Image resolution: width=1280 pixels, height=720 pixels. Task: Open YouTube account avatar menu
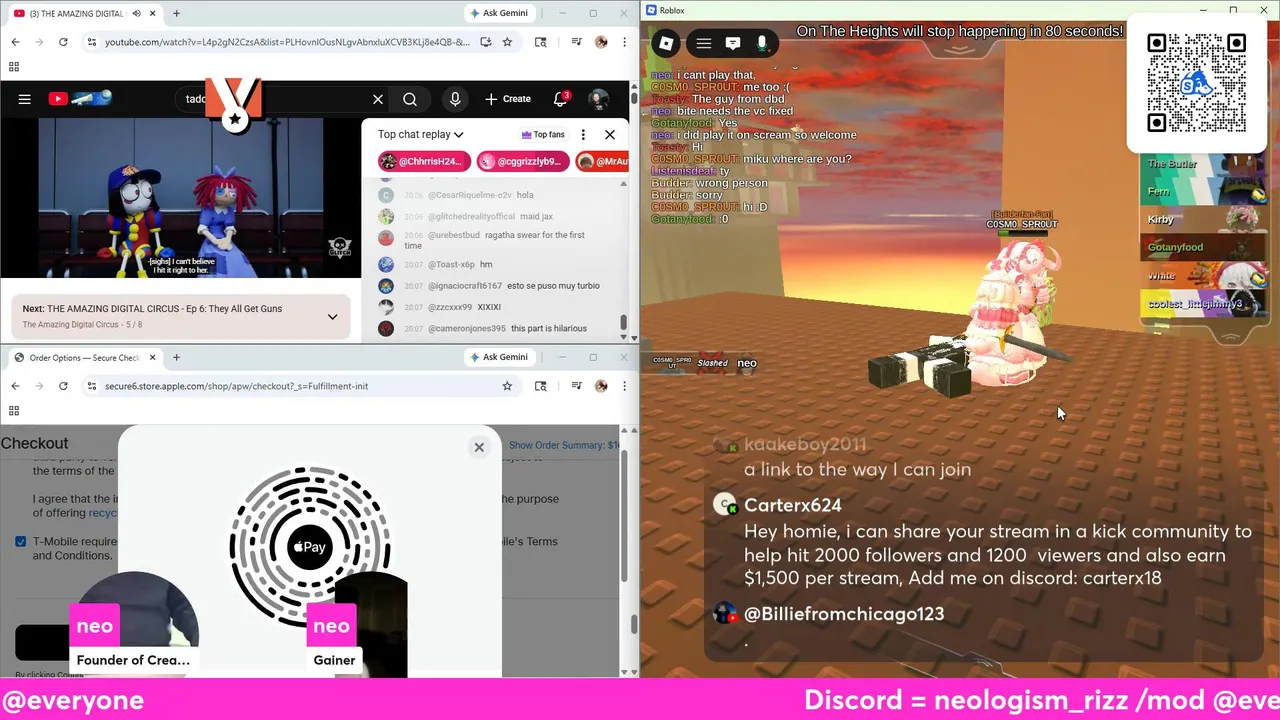598,99
